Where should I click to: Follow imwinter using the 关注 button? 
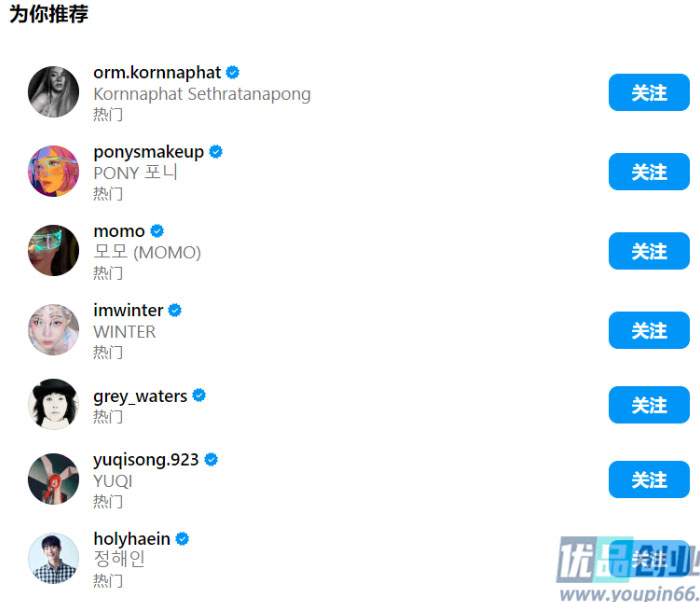[649, 330]
